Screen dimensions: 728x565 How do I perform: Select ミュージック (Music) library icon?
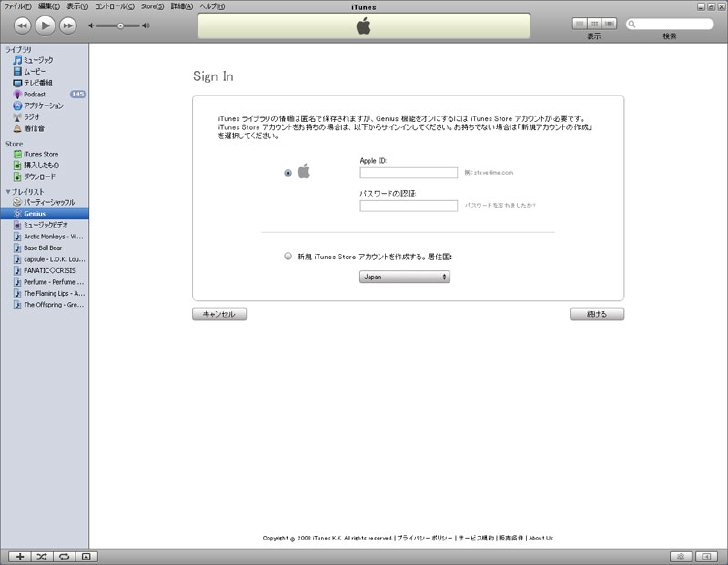(18, 60)
